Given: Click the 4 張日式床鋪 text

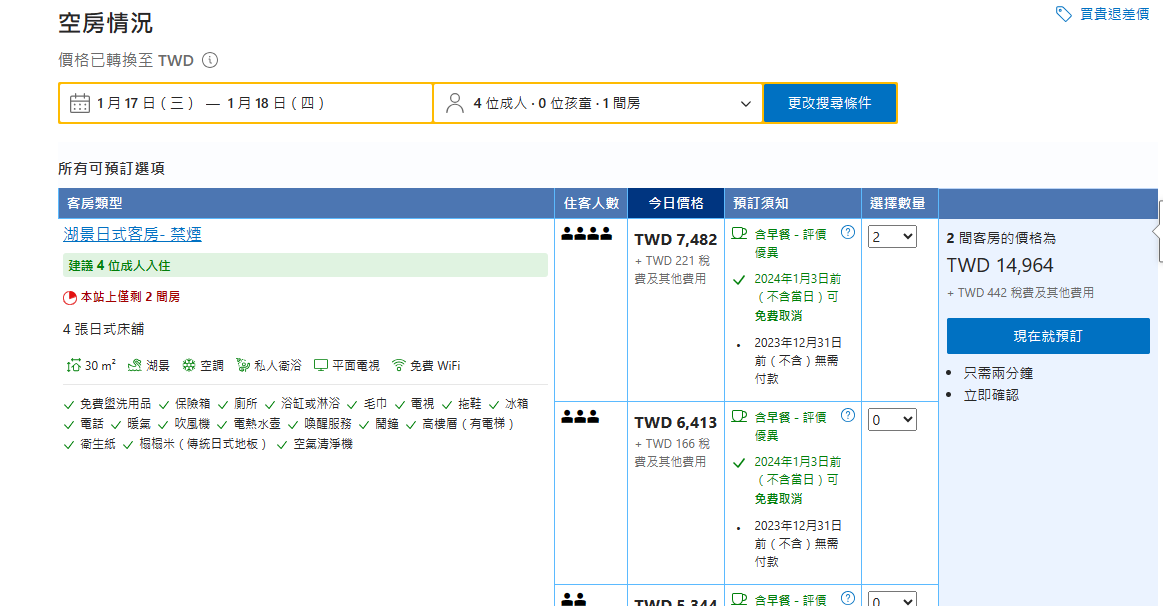Looking at the screenshot, I should (x=104, y=329).
